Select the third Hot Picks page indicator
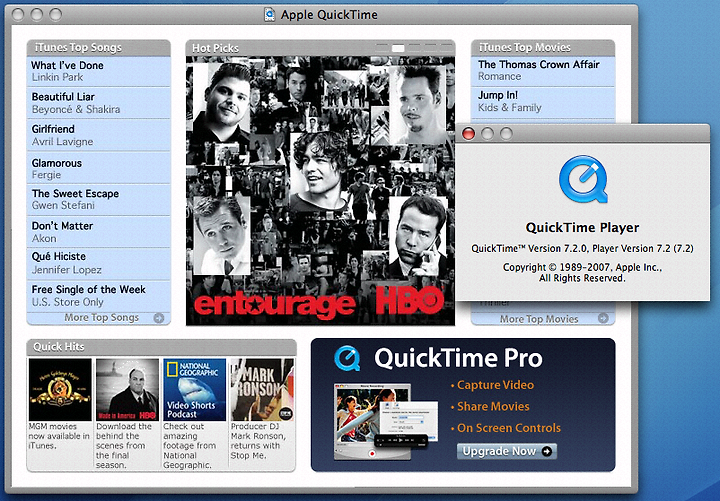Screen dimensions: 720x501 click(x=414, y=48)
